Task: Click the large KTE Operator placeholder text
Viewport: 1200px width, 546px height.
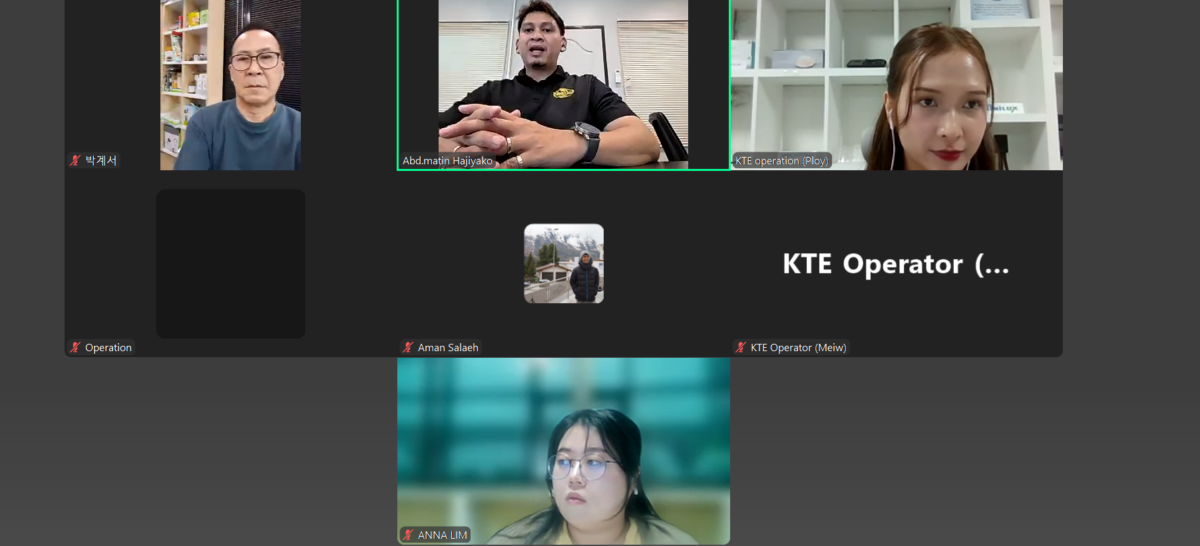Action: (x=895, y=264)
